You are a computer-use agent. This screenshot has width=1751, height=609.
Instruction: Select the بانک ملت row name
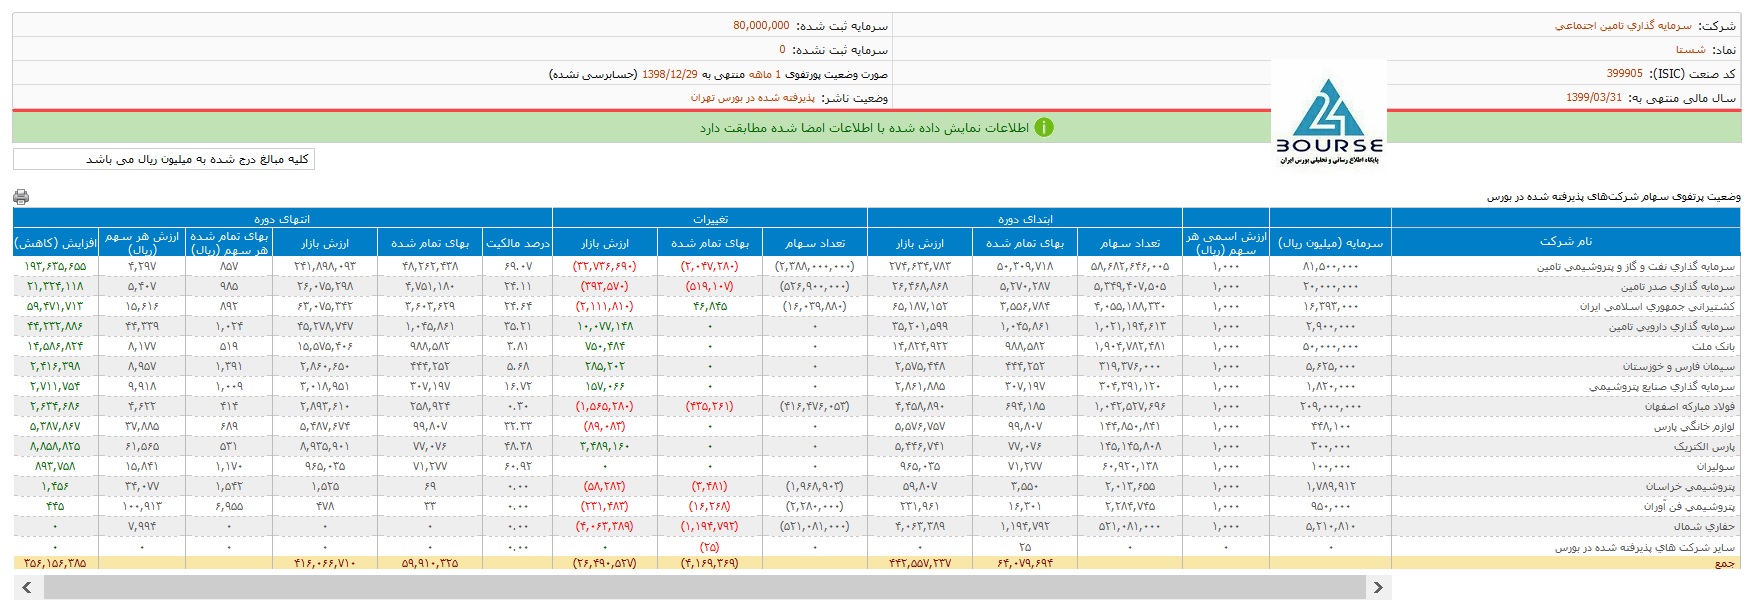click(1714, 347)
